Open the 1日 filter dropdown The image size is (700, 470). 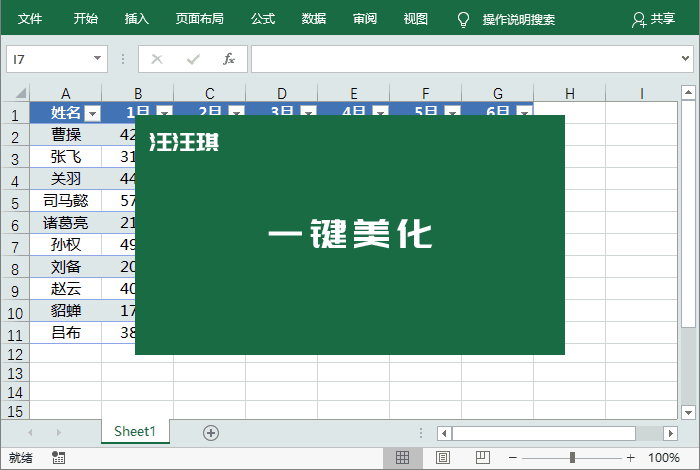164,112
